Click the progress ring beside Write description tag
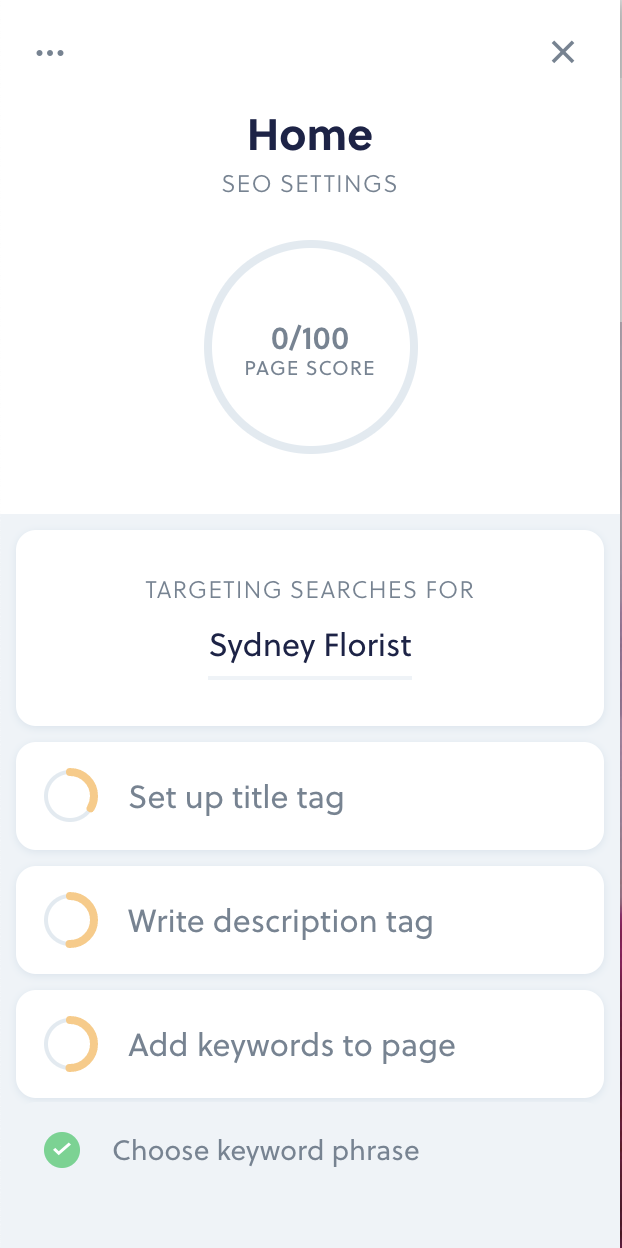Screen dimensions: 622x1248 (x=71, y=920)
